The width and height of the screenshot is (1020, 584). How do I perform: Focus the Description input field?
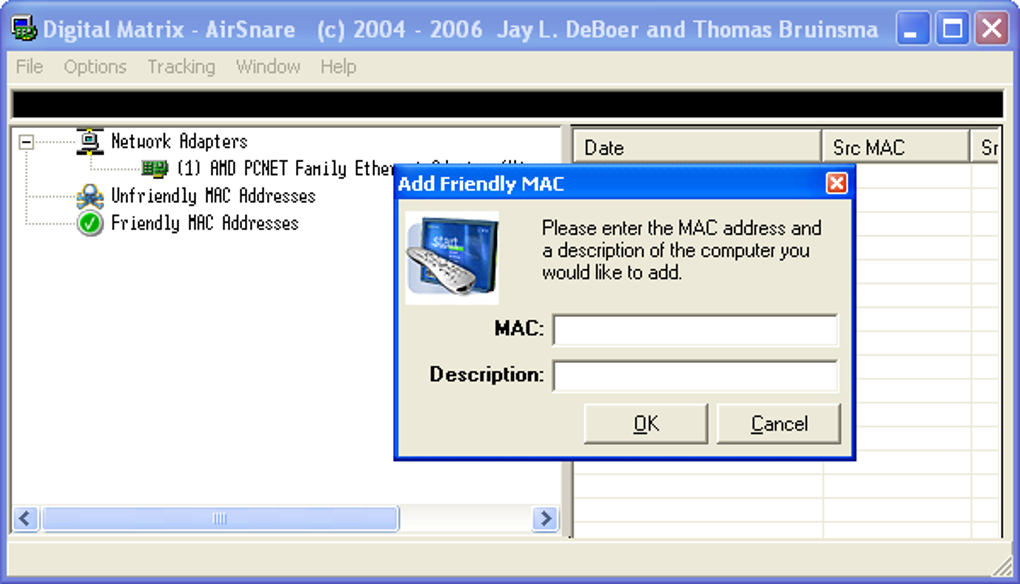pos(695,376)
